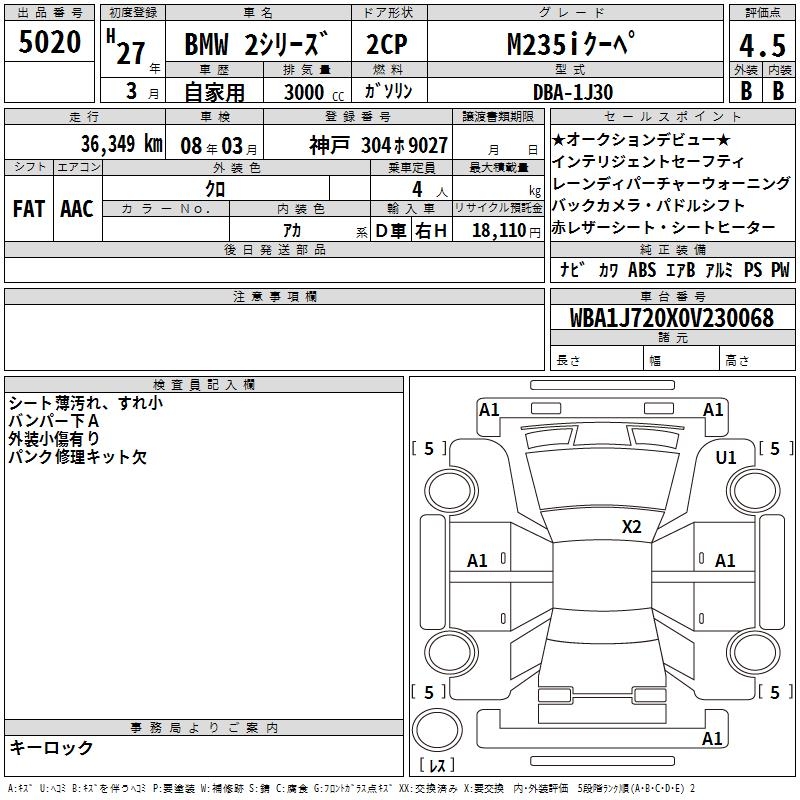Viewport: 800px width, 800px height.
Task: Select the FAT shift type cell
Action: [28, 208]
